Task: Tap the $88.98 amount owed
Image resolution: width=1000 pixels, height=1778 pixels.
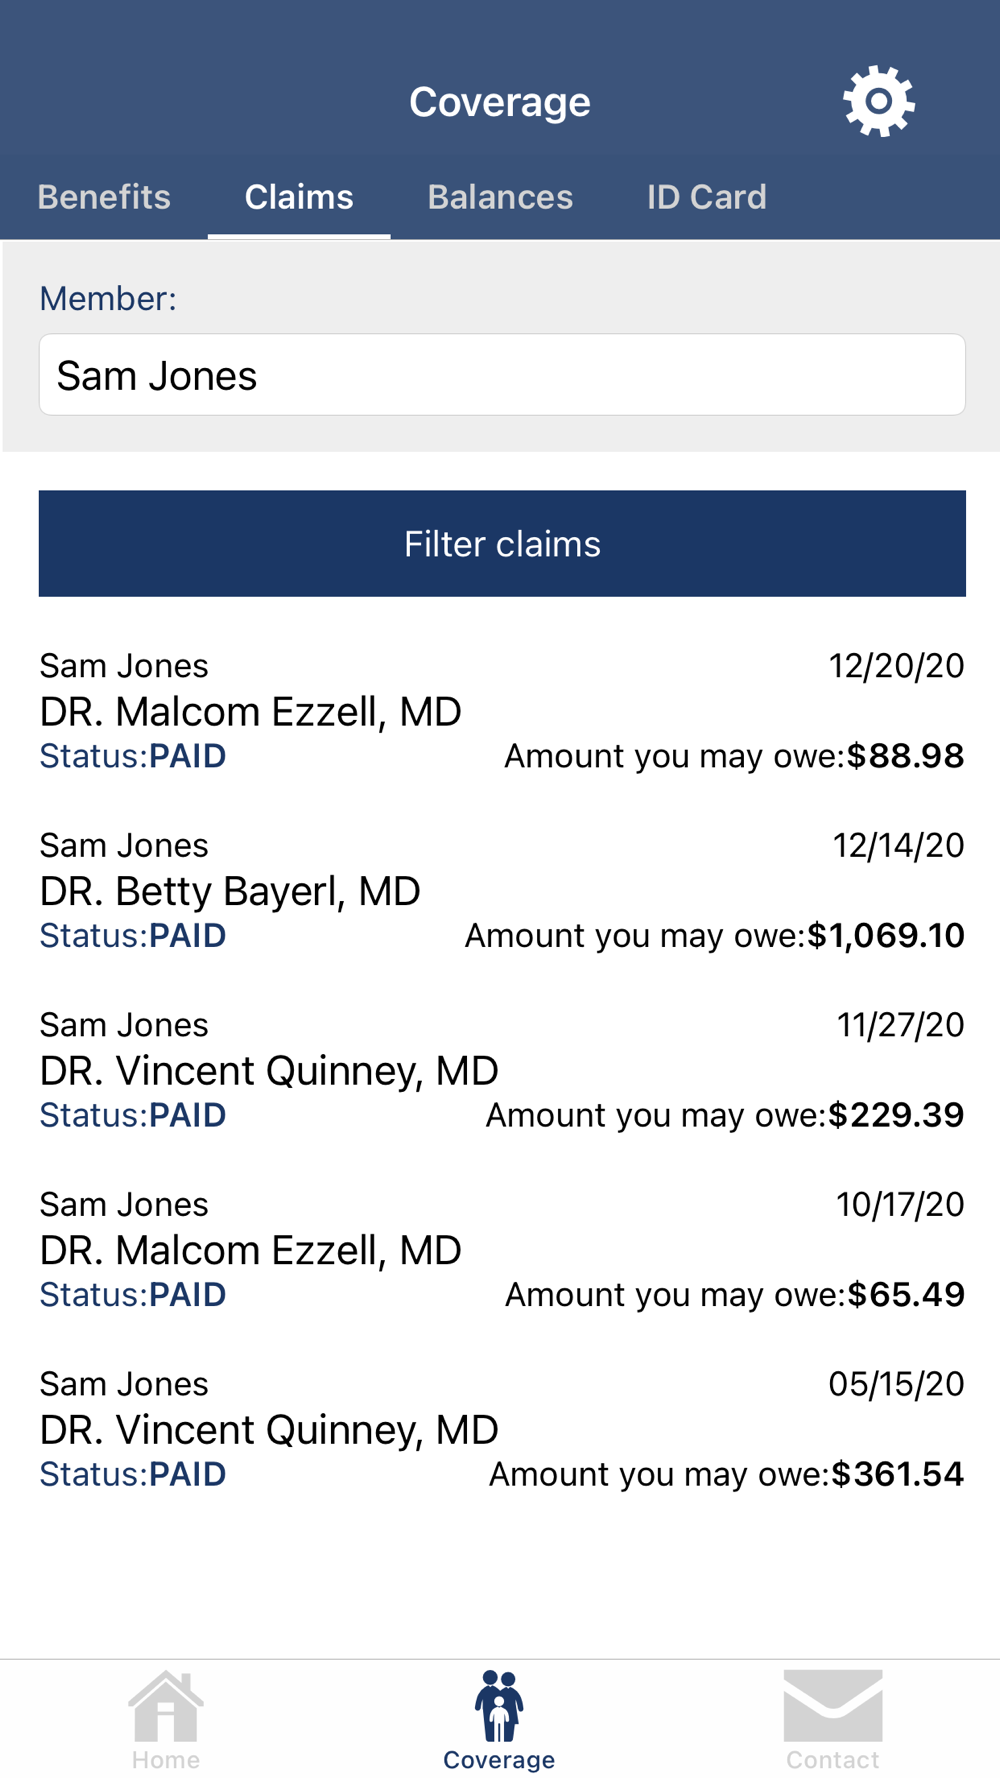Action: tap(906, 756)
